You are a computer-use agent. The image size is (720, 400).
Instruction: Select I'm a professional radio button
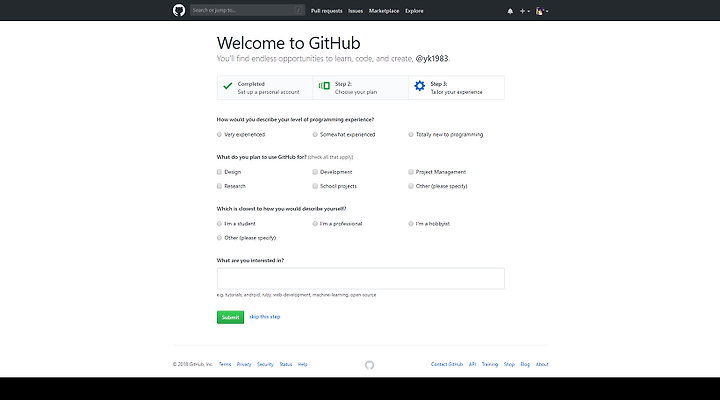pos(315,224)
